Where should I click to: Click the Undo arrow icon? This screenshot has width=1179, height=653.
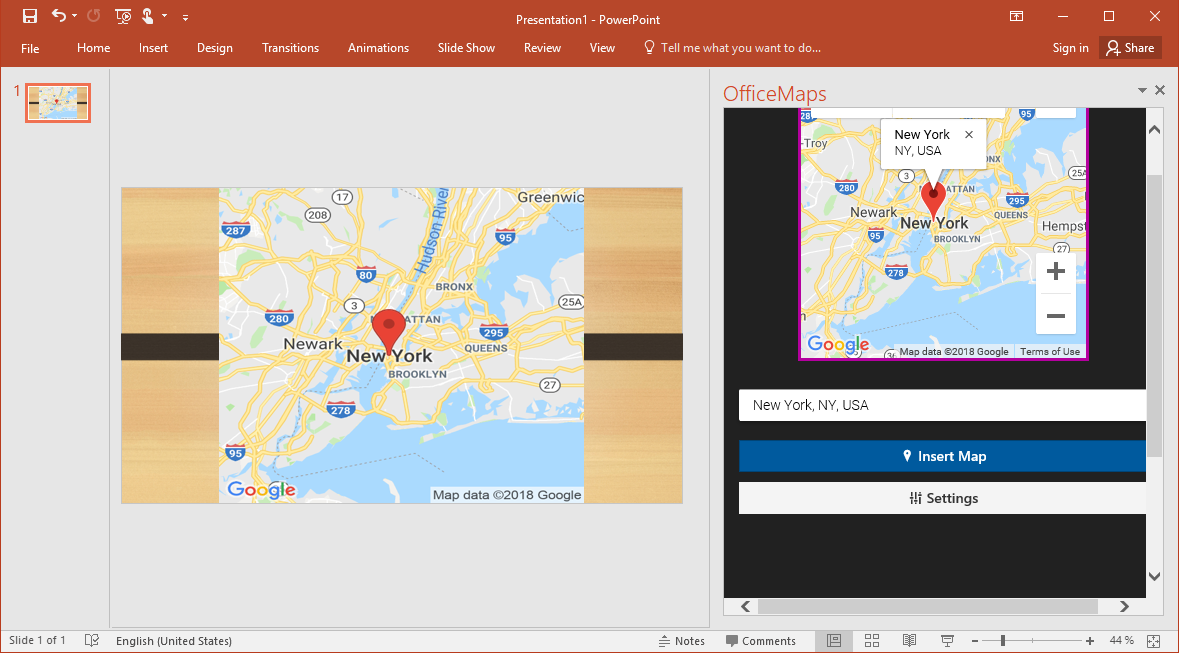click(59, 16)
